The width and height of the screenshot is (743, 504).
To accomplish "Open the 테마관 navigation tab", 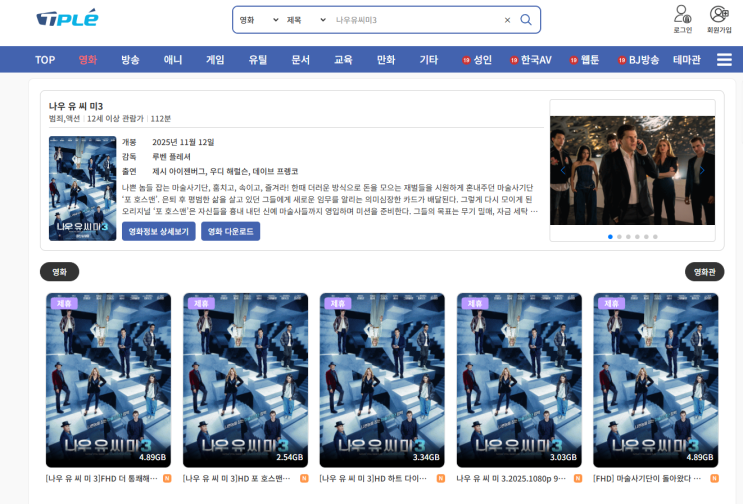I will coord(687,60).
